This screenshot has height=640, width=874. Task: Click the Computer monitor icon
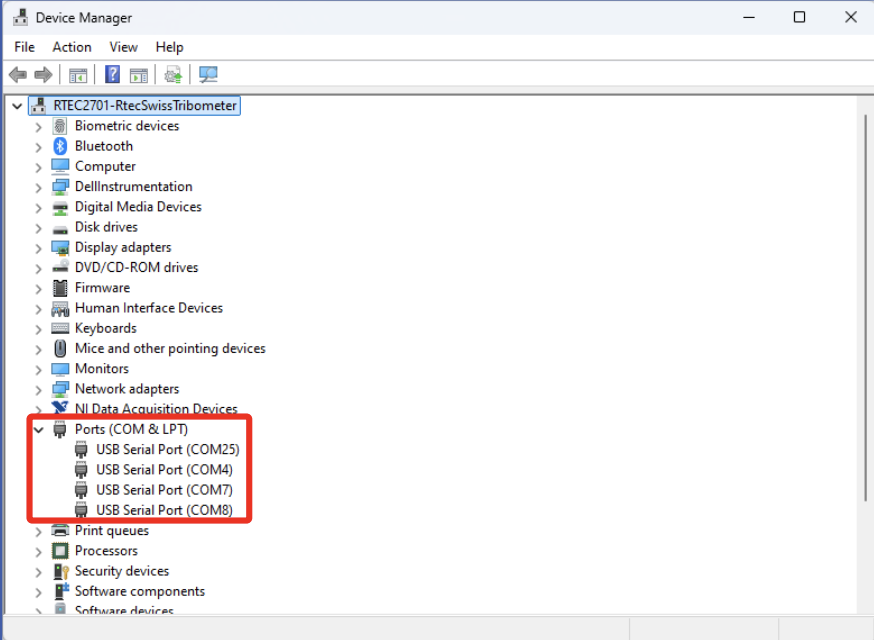click(60, 166)
